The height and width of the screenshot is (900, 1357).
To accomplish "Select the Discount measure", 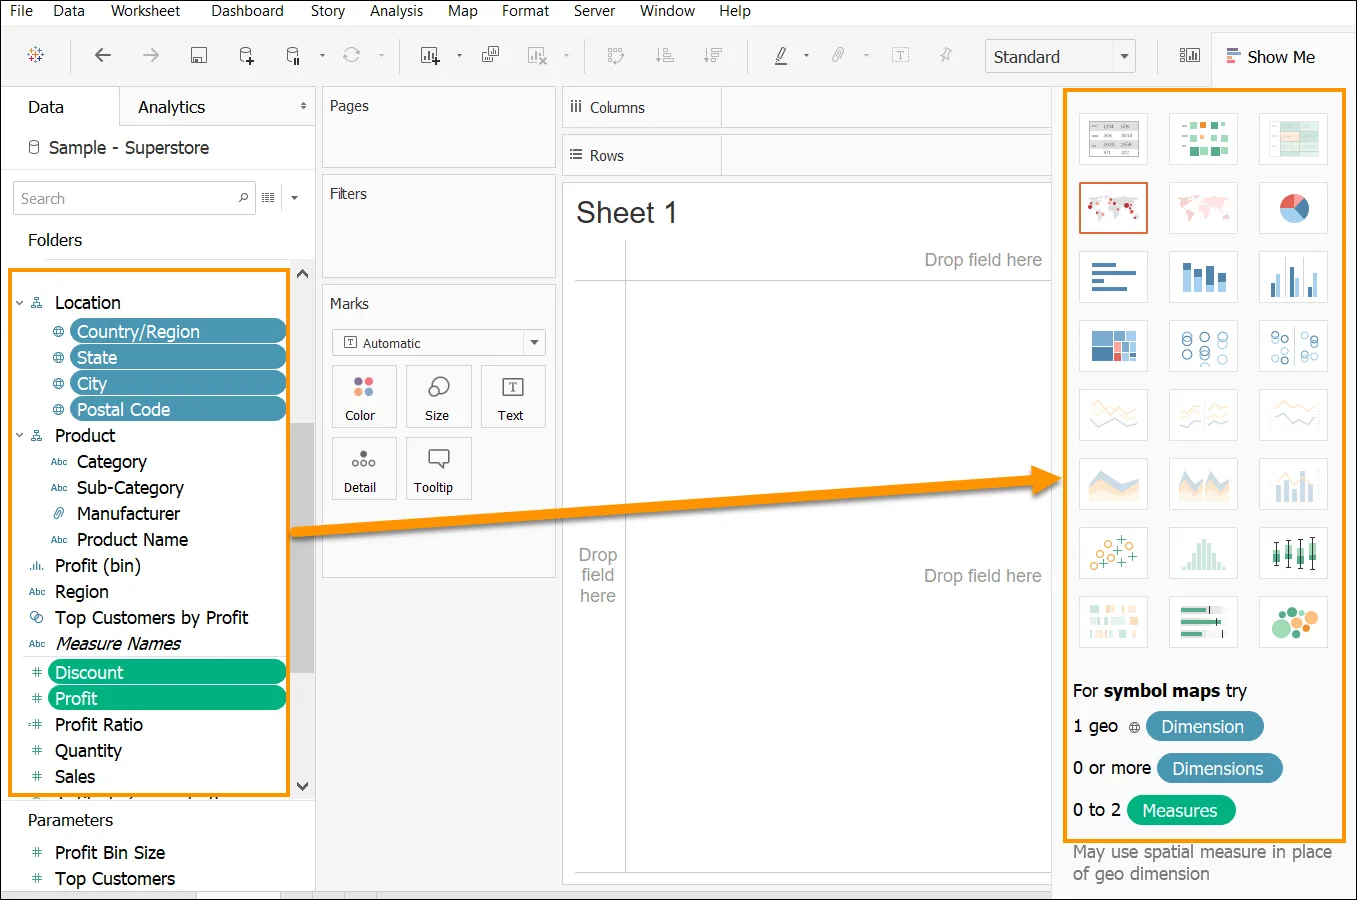I will (167, 672).
